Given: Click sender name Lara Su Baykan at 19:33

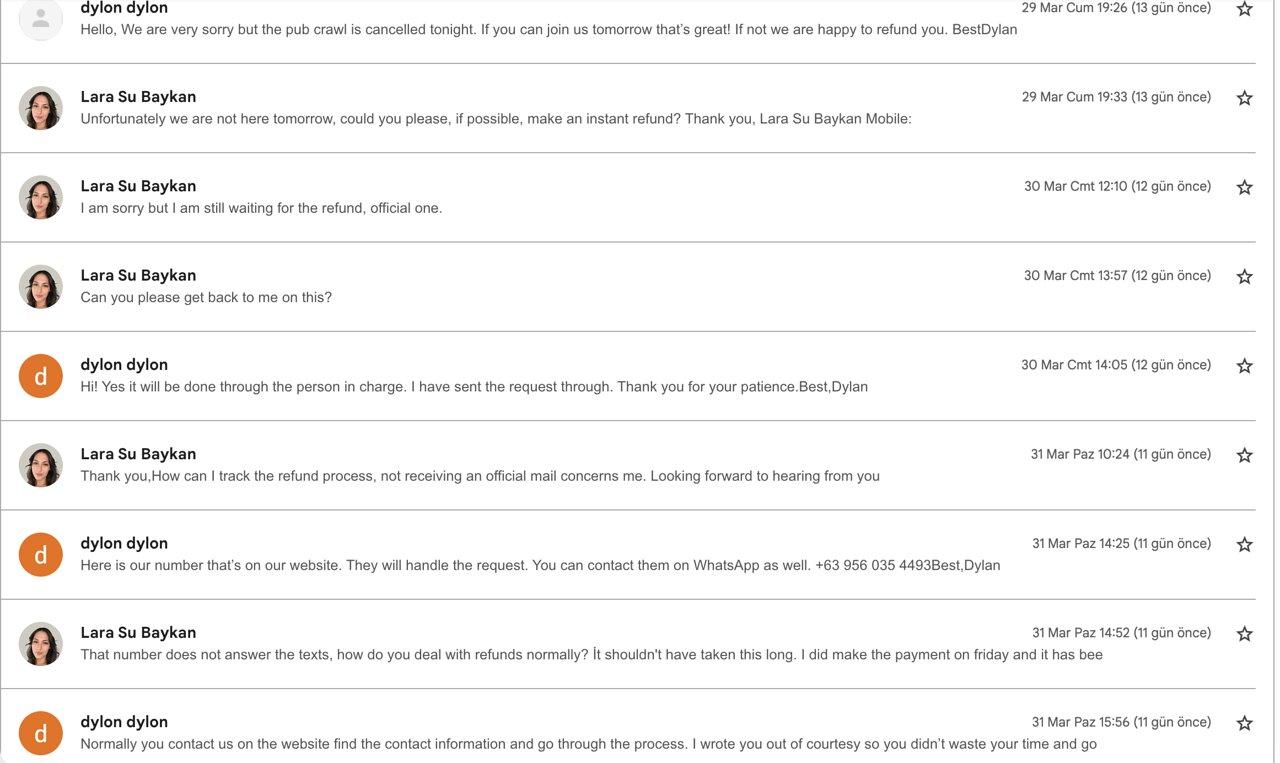Looking at the screenshot, I should (138, 97).
